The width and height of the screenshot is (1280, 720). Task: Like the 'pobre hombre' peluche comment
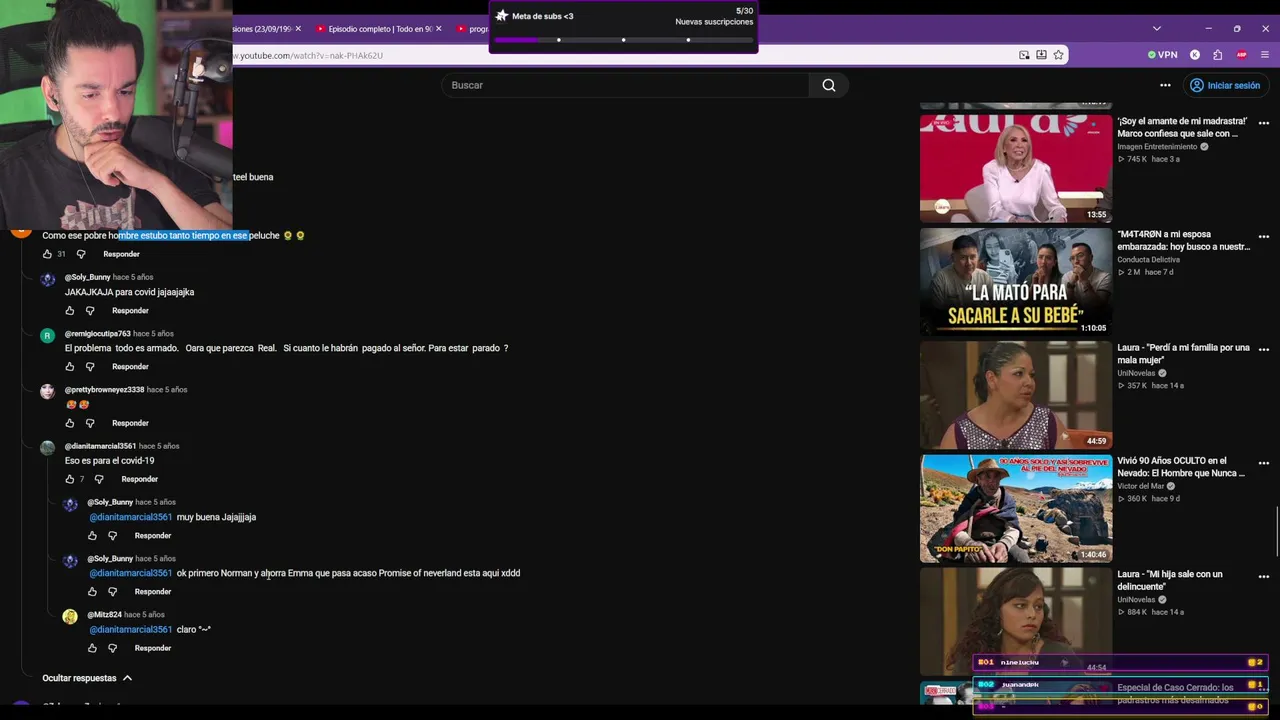coord(47,254)
